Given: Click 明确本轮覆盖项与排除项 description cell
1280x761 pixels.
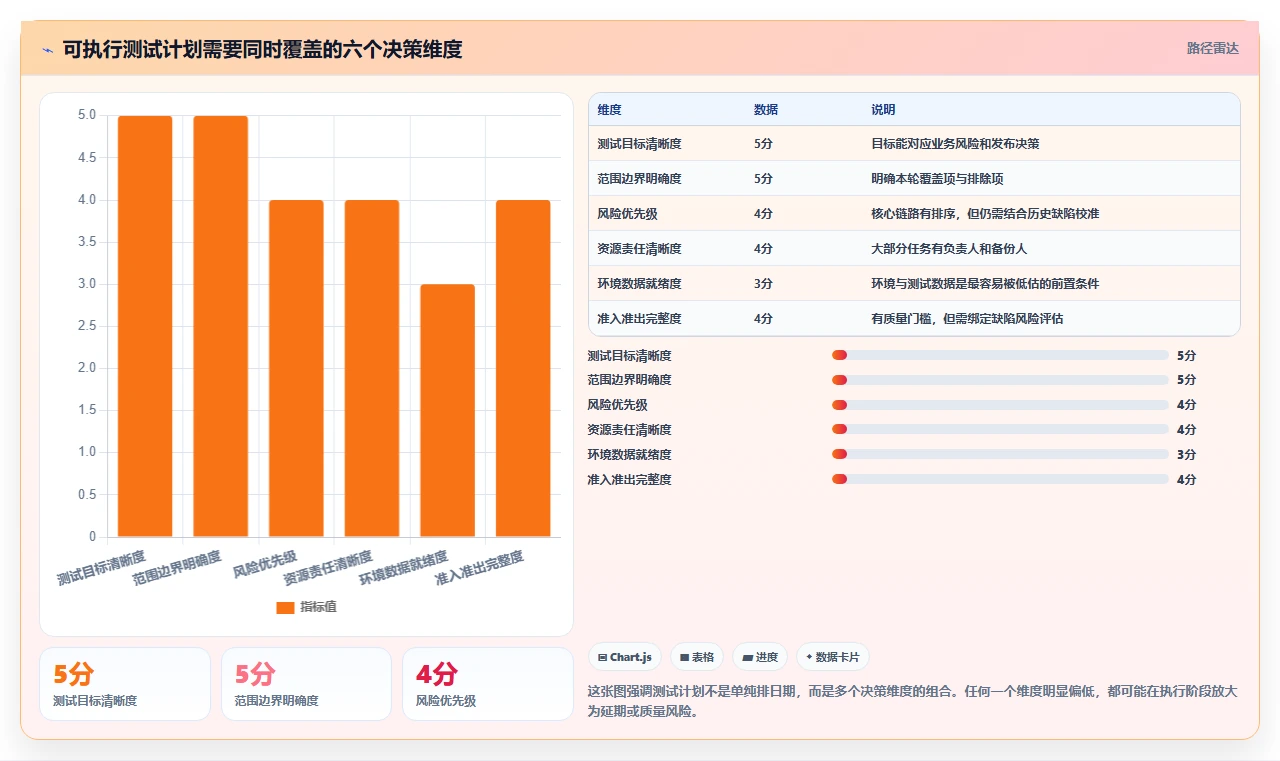Looking at the screenshot, I should (x=937, y=179).
